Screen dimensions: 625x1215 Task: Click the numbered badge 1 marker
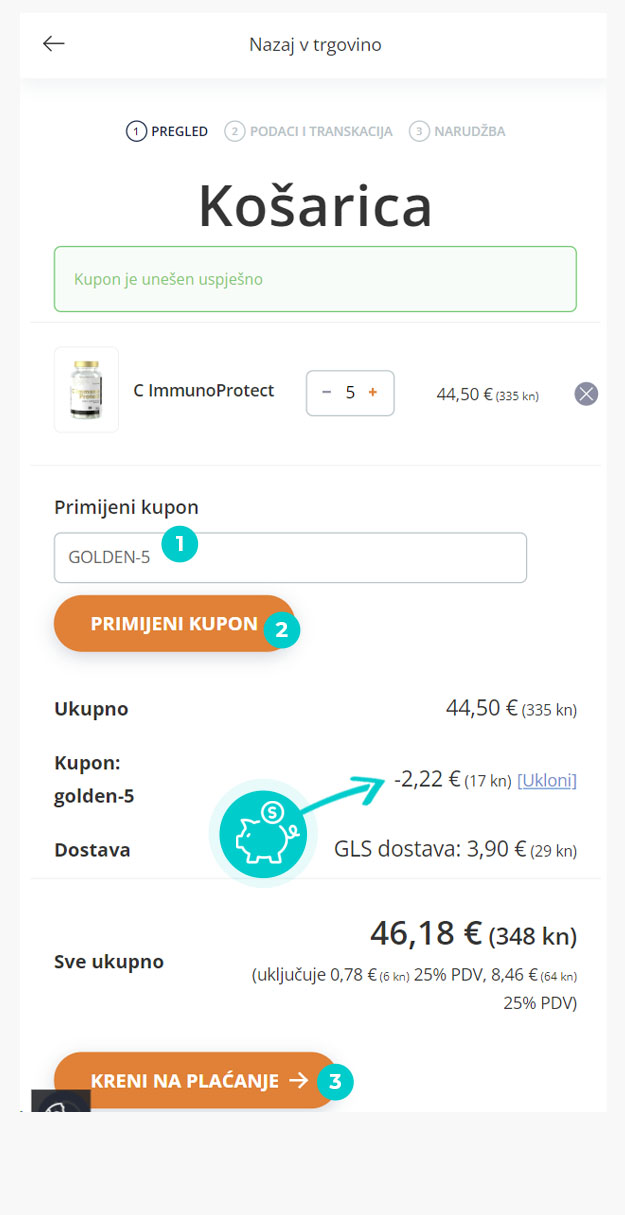point(180,544)
